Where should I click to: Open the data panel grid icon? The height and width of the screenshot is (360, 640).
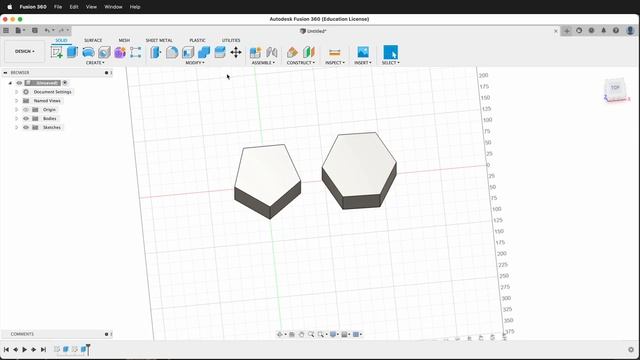[x=6, y=31]
